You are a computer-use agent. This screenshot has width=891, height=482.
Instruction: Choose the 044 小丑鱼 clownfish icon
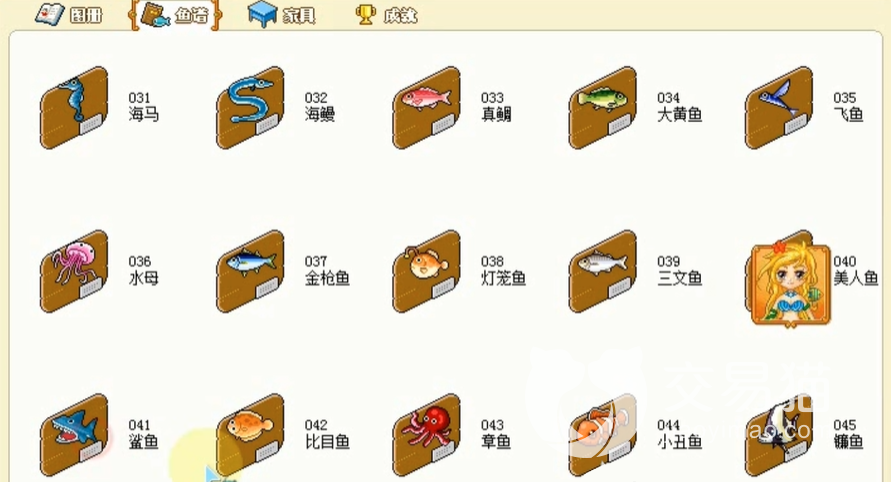tap(602, 435)
